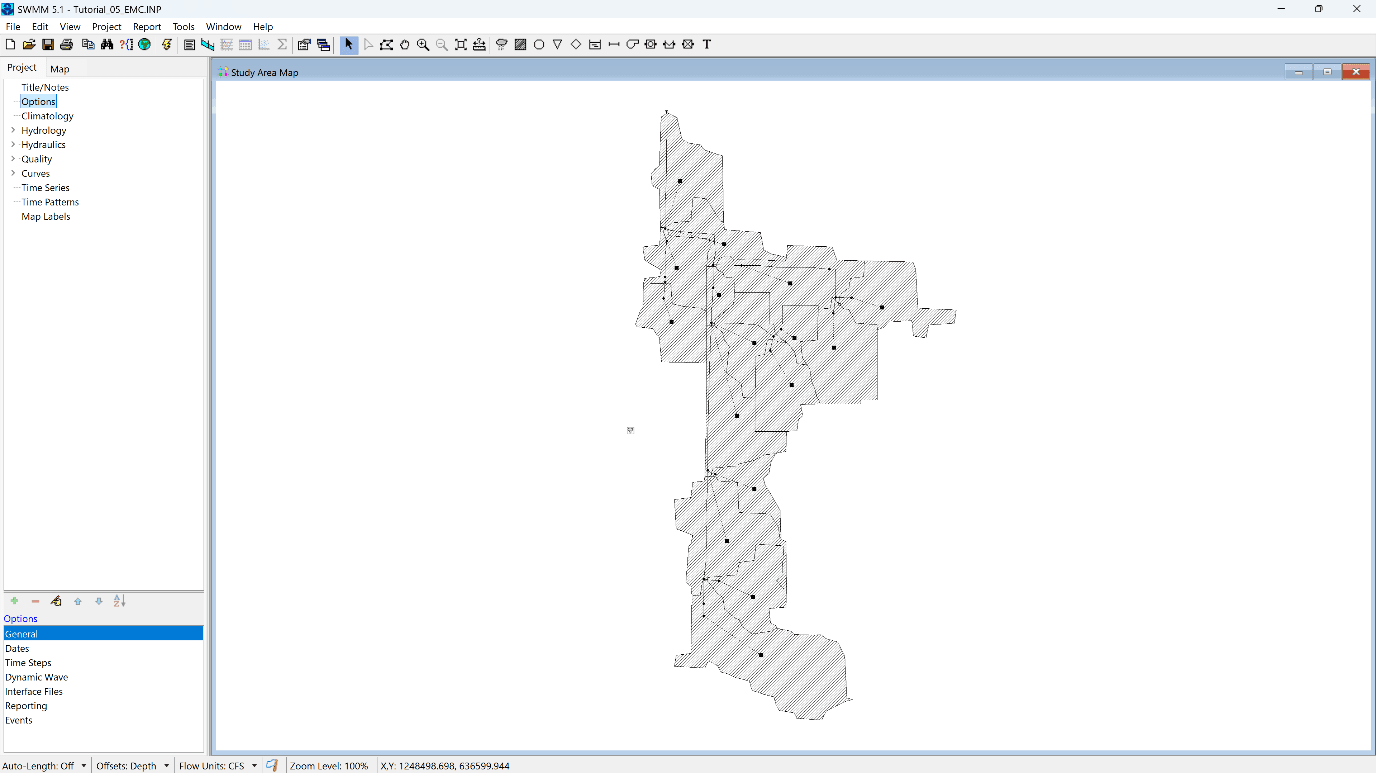
Task: Run the simulation with the lightning bolt icon
Action: (167, 44)
